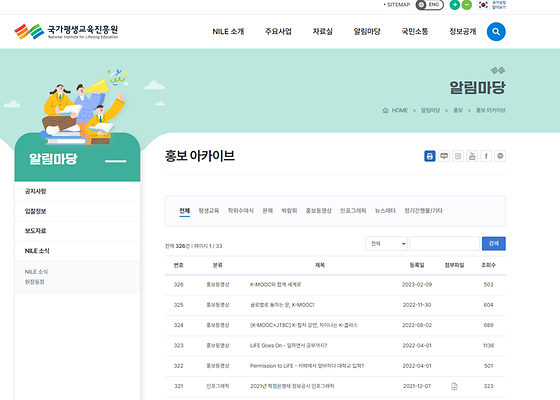560x400 pixels.
Task: Open the 국민소통 main menu
Action: [415, 31]
